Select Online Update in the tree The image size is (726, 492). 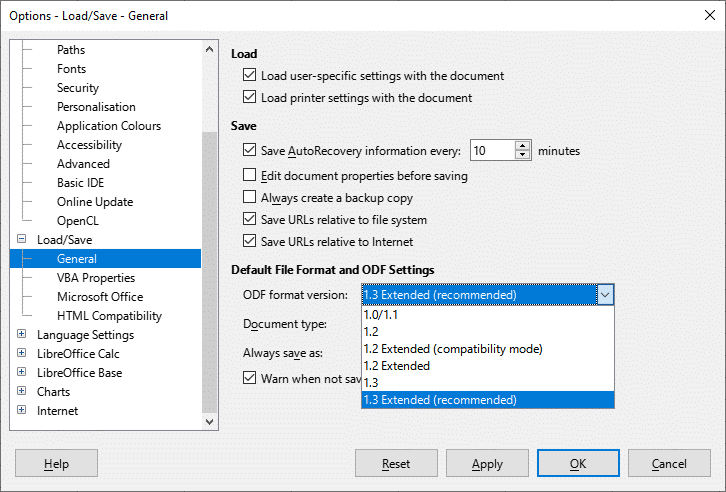[95, 201]
